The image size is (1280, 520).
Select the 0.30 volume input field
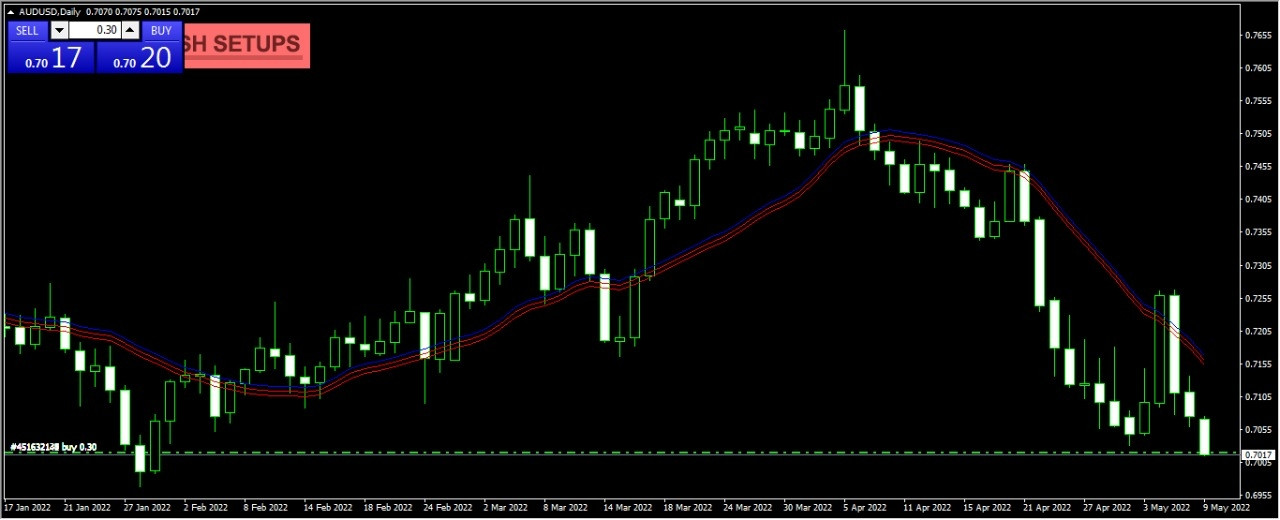94,30
